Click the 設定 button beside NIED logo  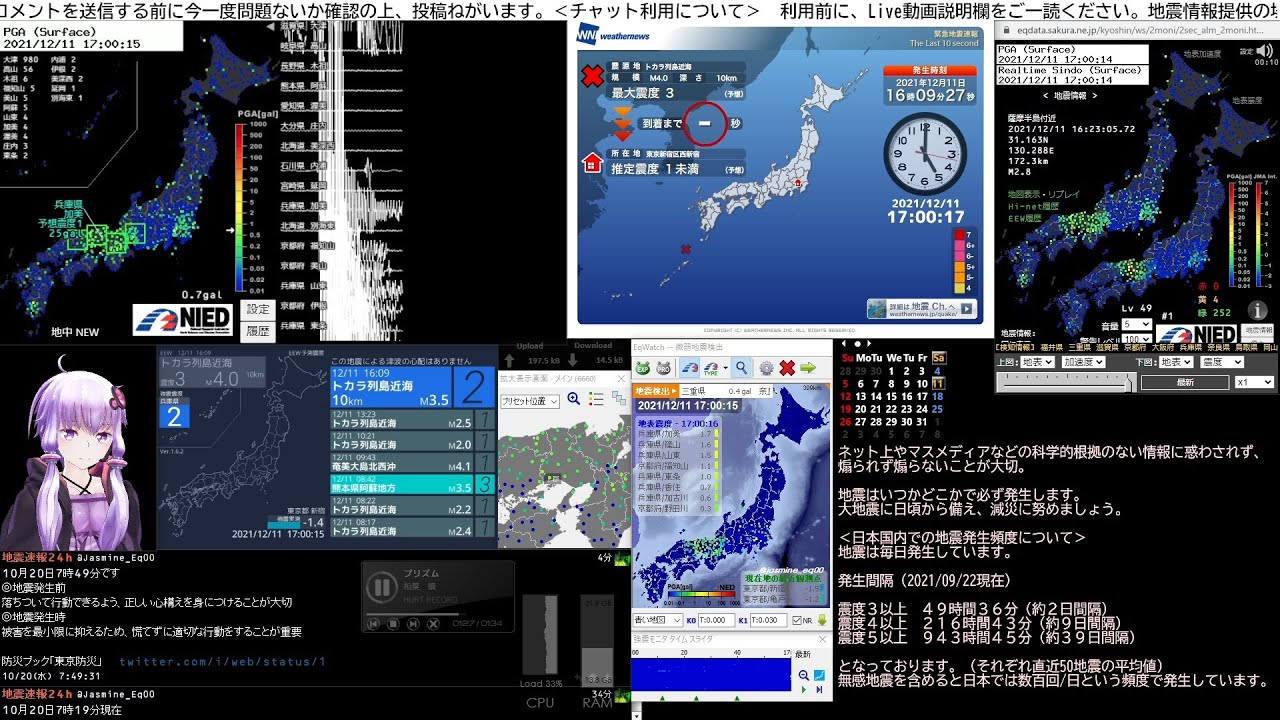(x=259, y=310)
